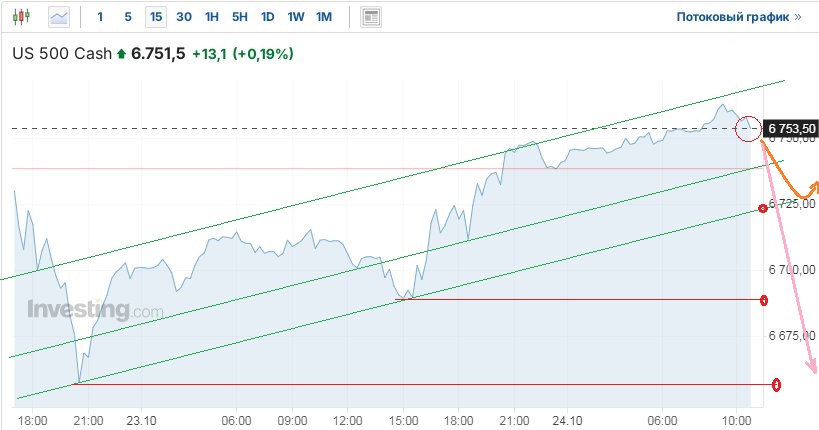The height and width of the screenshot is (430, 819).
Task: Click the US 500 Cash title
Action: click(61, 55)
